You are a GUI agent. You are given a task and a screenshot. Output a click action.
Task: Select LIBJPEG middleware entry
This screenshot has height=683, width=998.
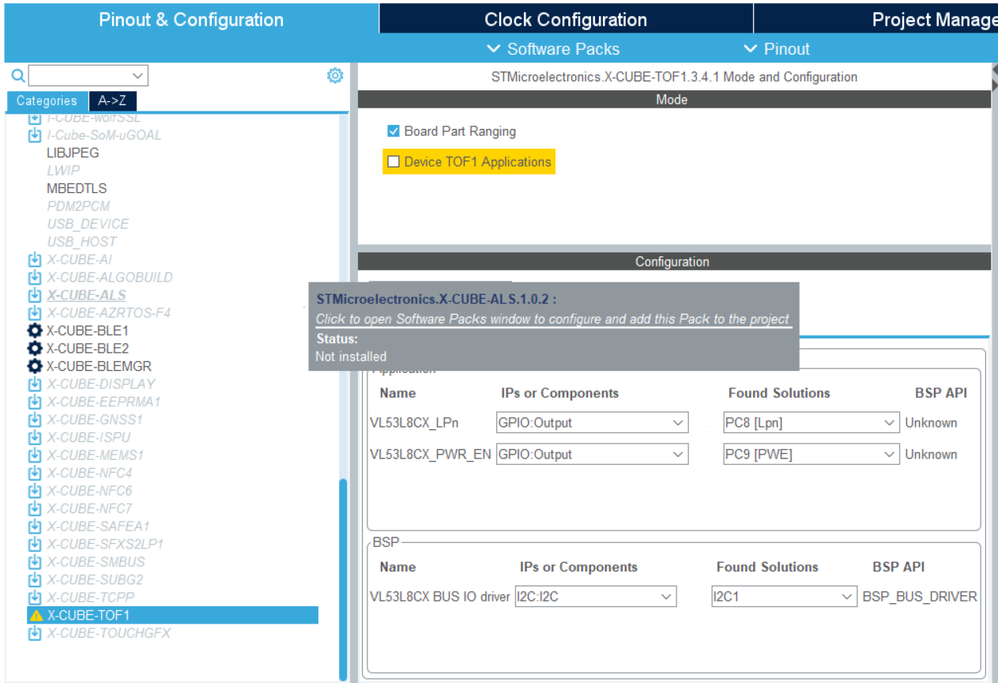click(x=73, y=153)
